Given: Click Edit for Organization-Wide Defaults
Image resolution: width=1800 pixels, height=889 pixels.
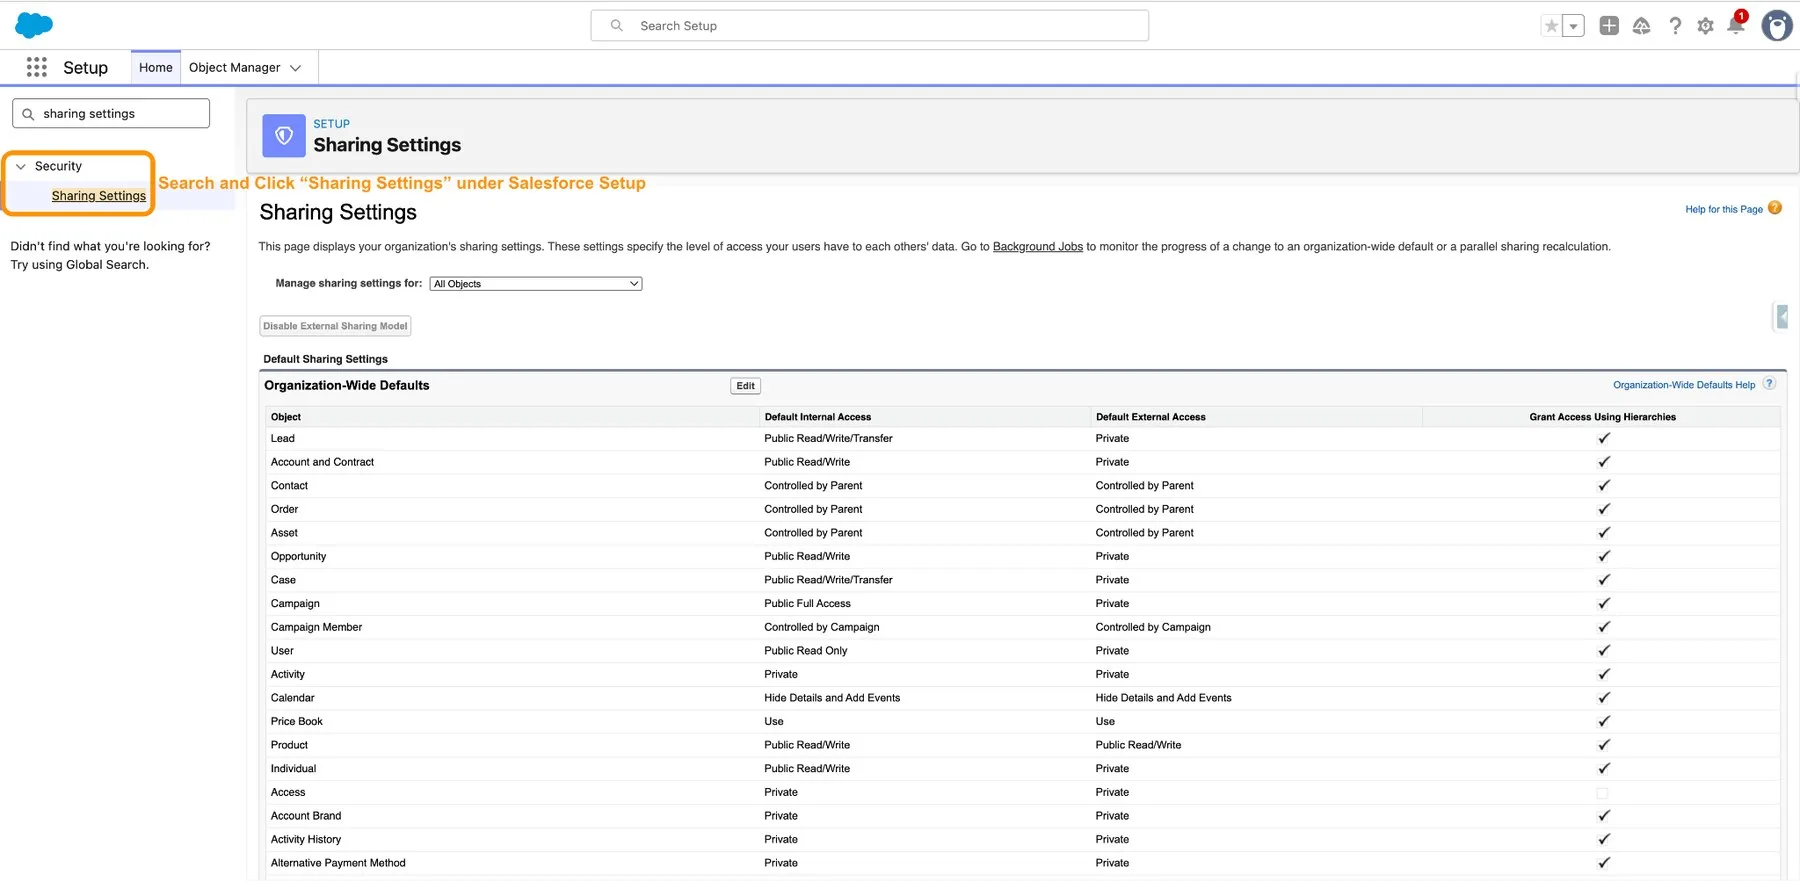Looking at the screenshot, I should pos(746,386).
